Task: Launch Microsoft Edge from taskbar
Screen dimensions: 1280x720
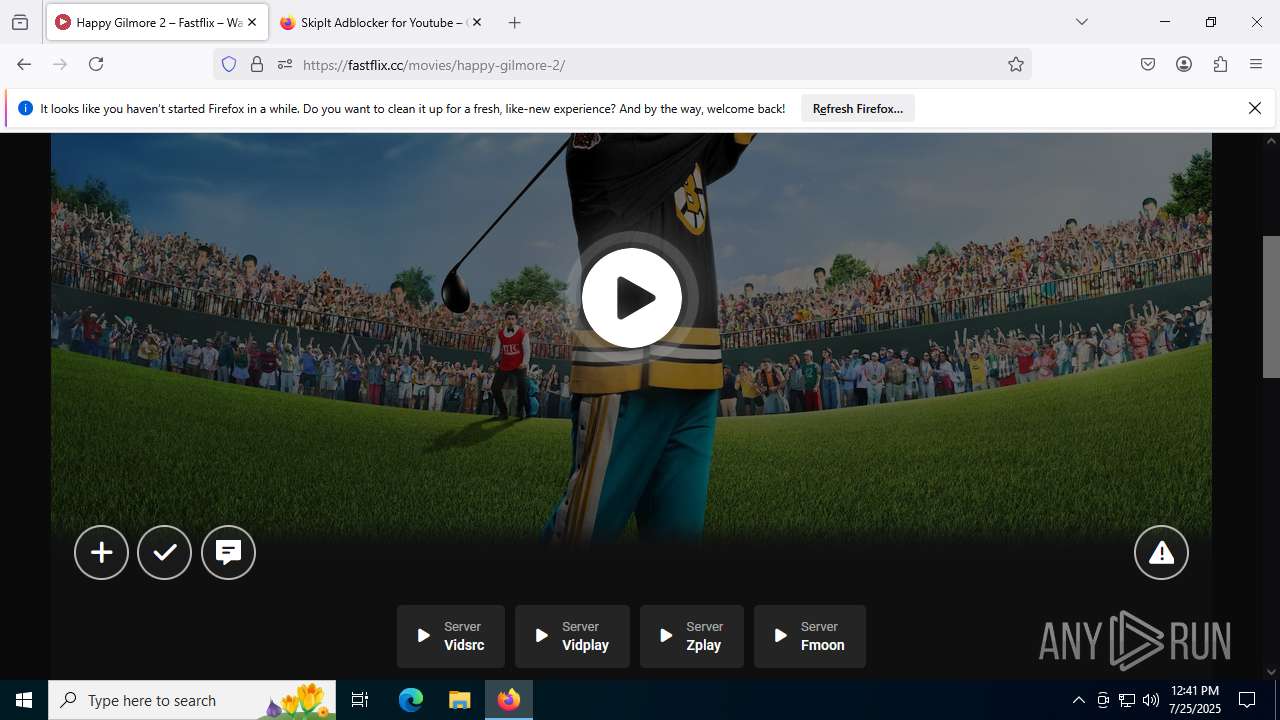Action: [411, 700]
